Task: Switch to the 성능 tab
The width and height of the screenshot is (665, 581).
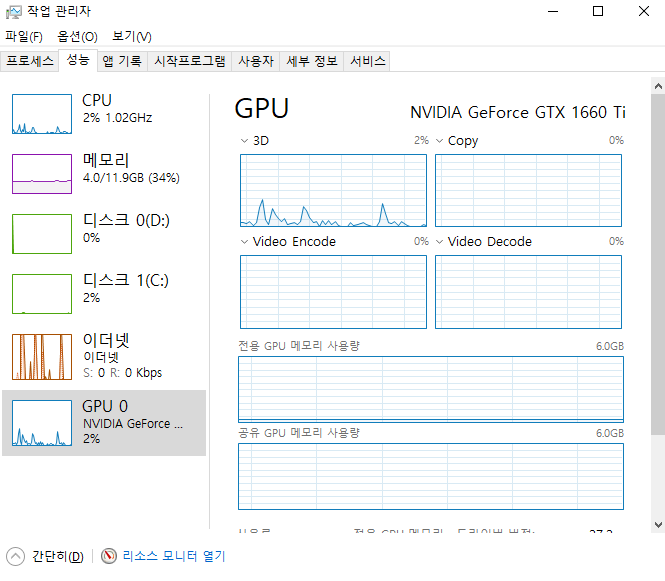Action: point(78,60)
